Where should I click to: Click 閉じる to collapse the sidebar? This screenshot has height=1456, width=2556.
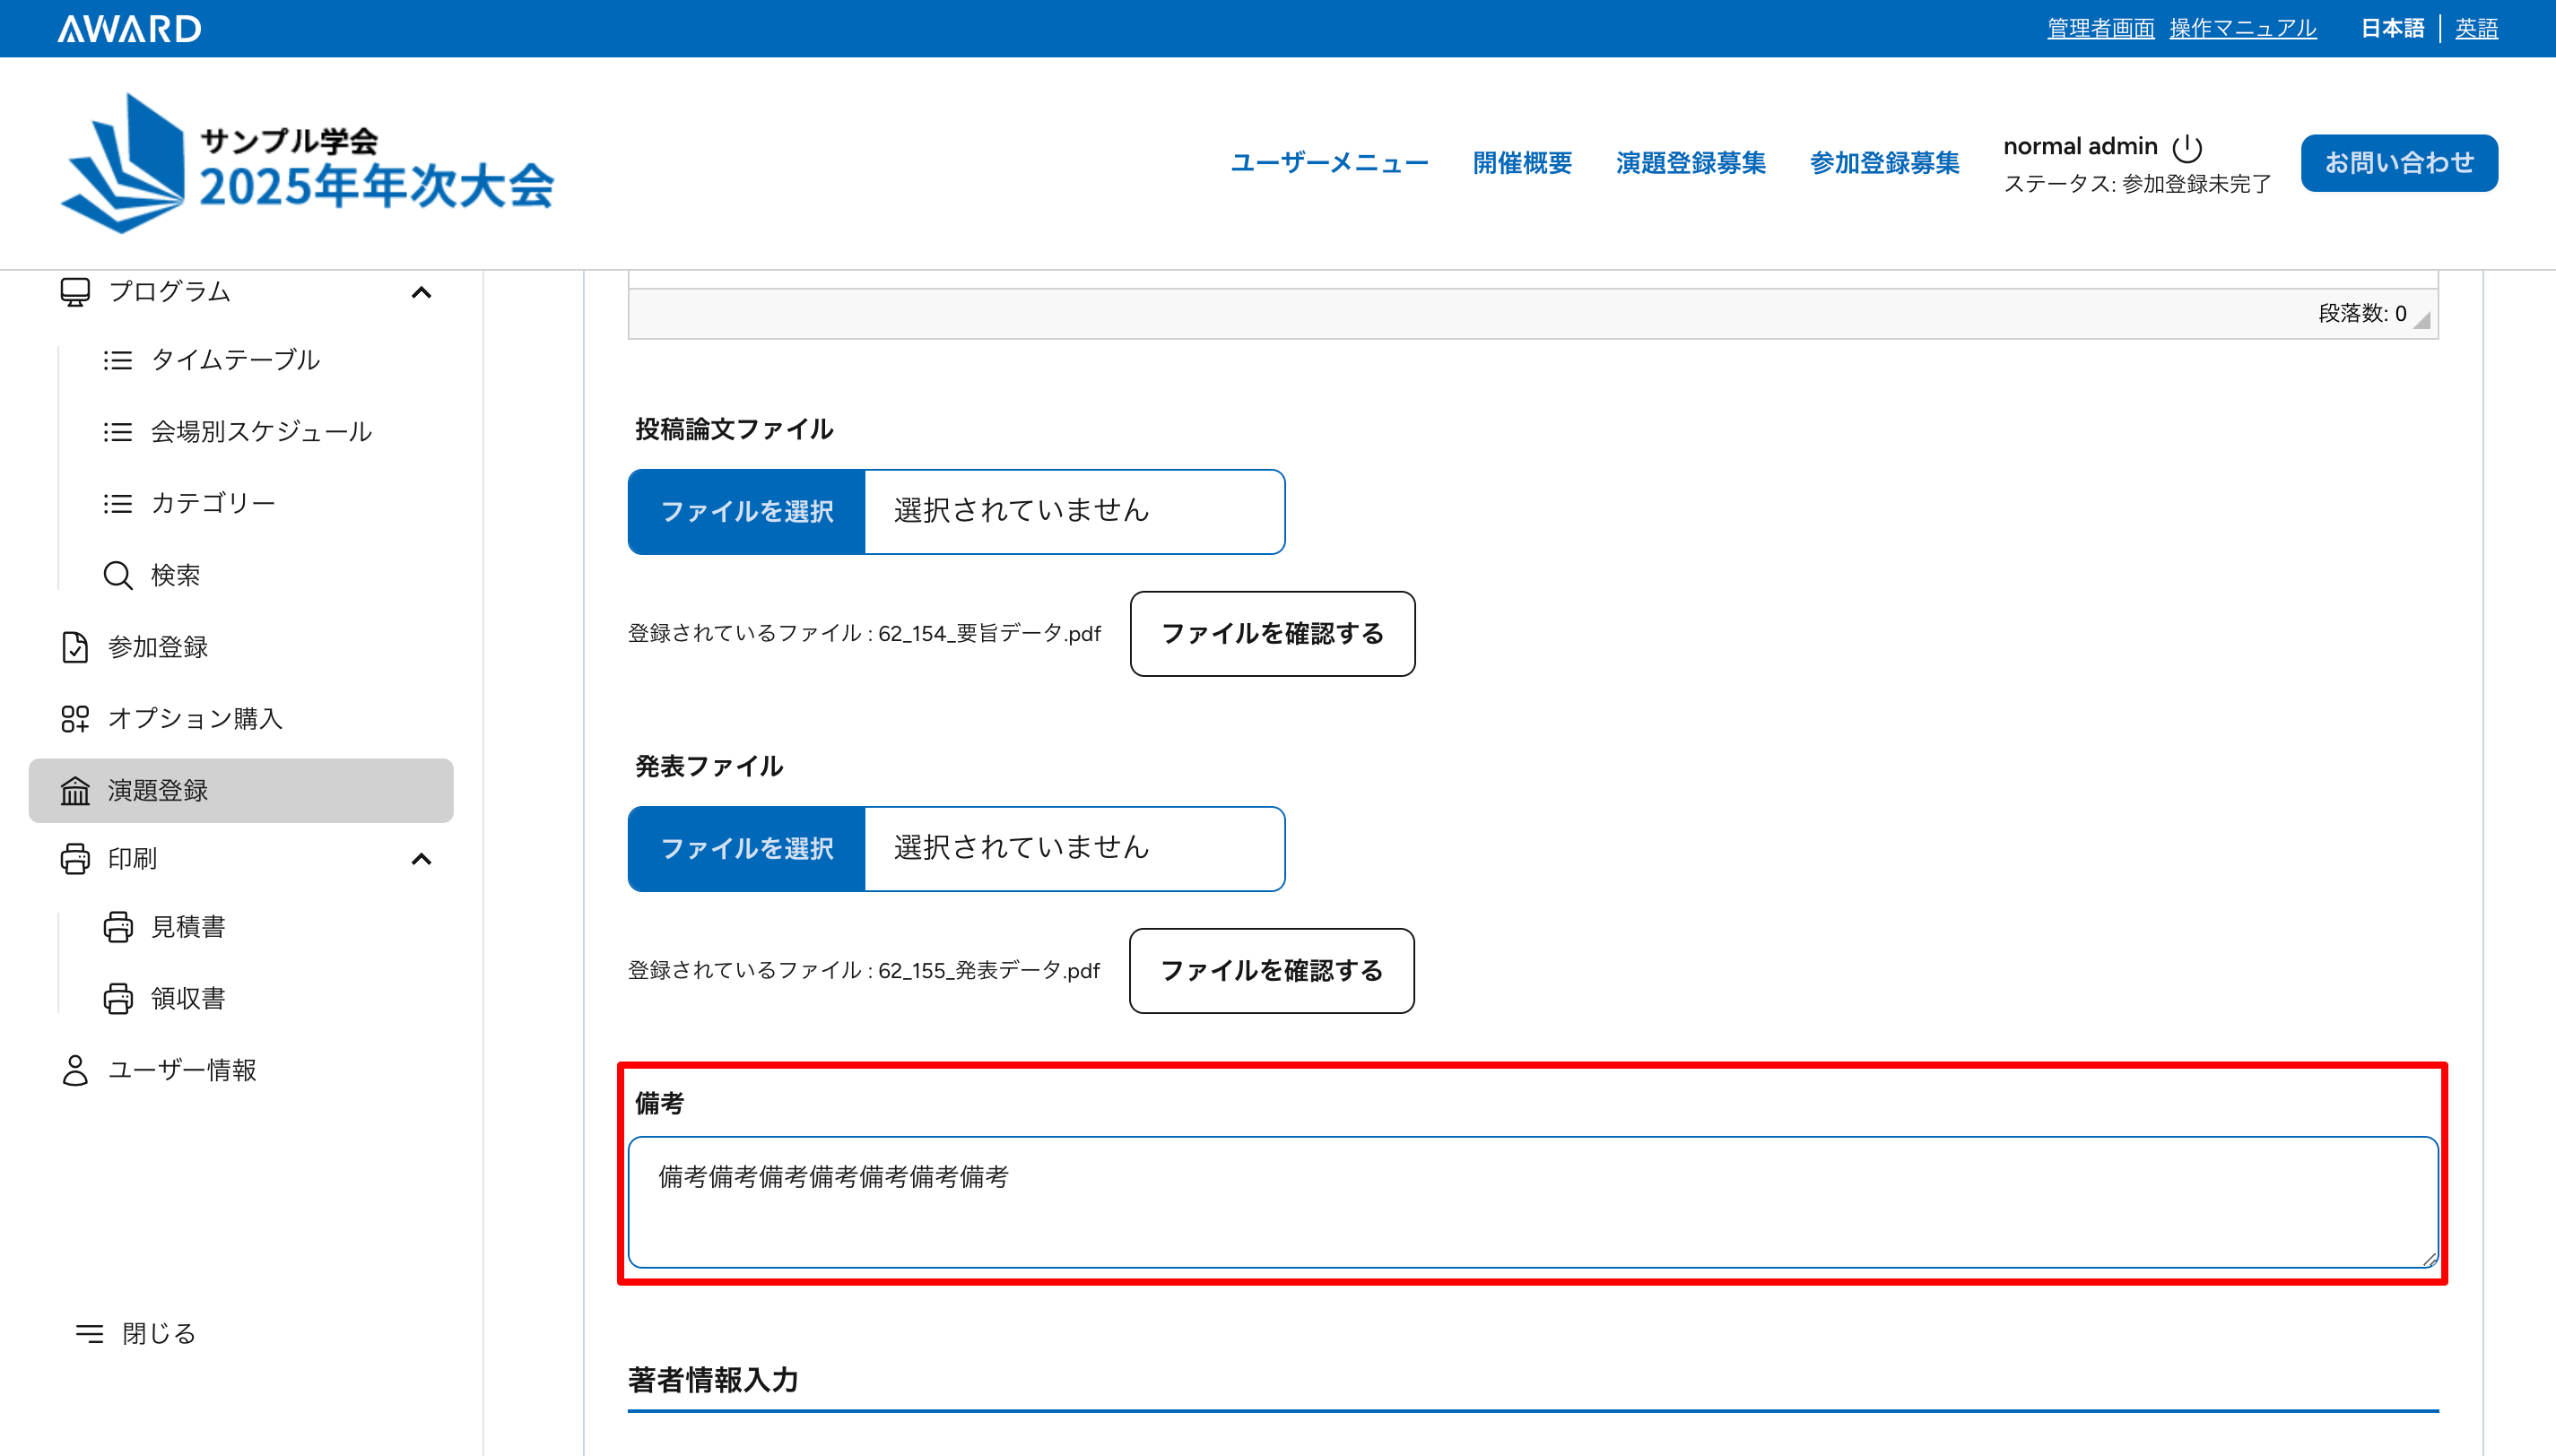pos(159,1333)
